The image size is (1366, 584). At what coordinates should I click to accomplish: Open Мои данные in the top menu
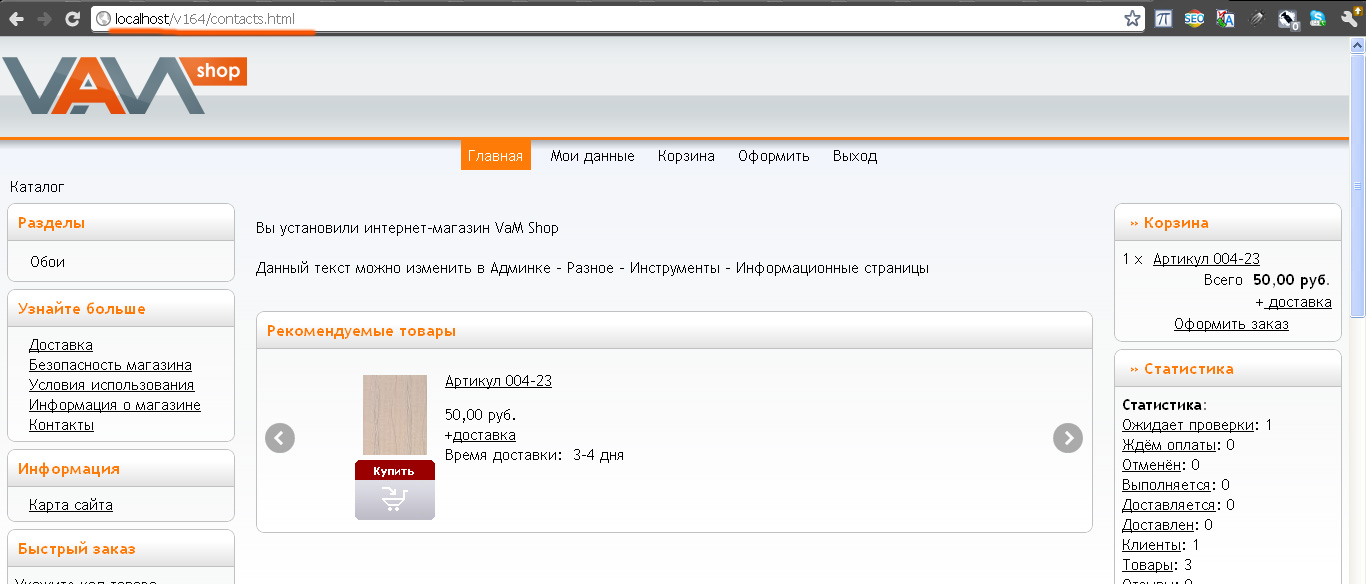click(x=592, y=156)
